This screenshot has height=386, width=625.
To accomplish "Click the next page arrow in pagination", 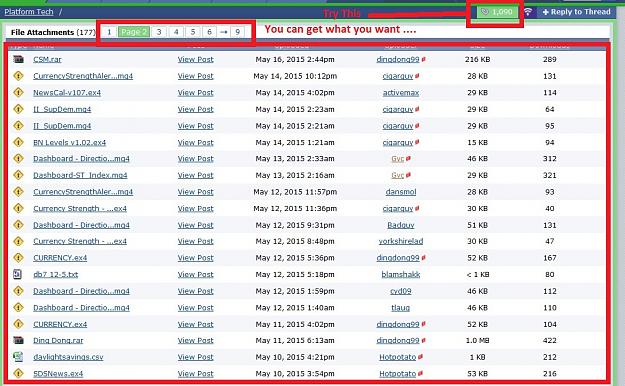I will 224,32.
